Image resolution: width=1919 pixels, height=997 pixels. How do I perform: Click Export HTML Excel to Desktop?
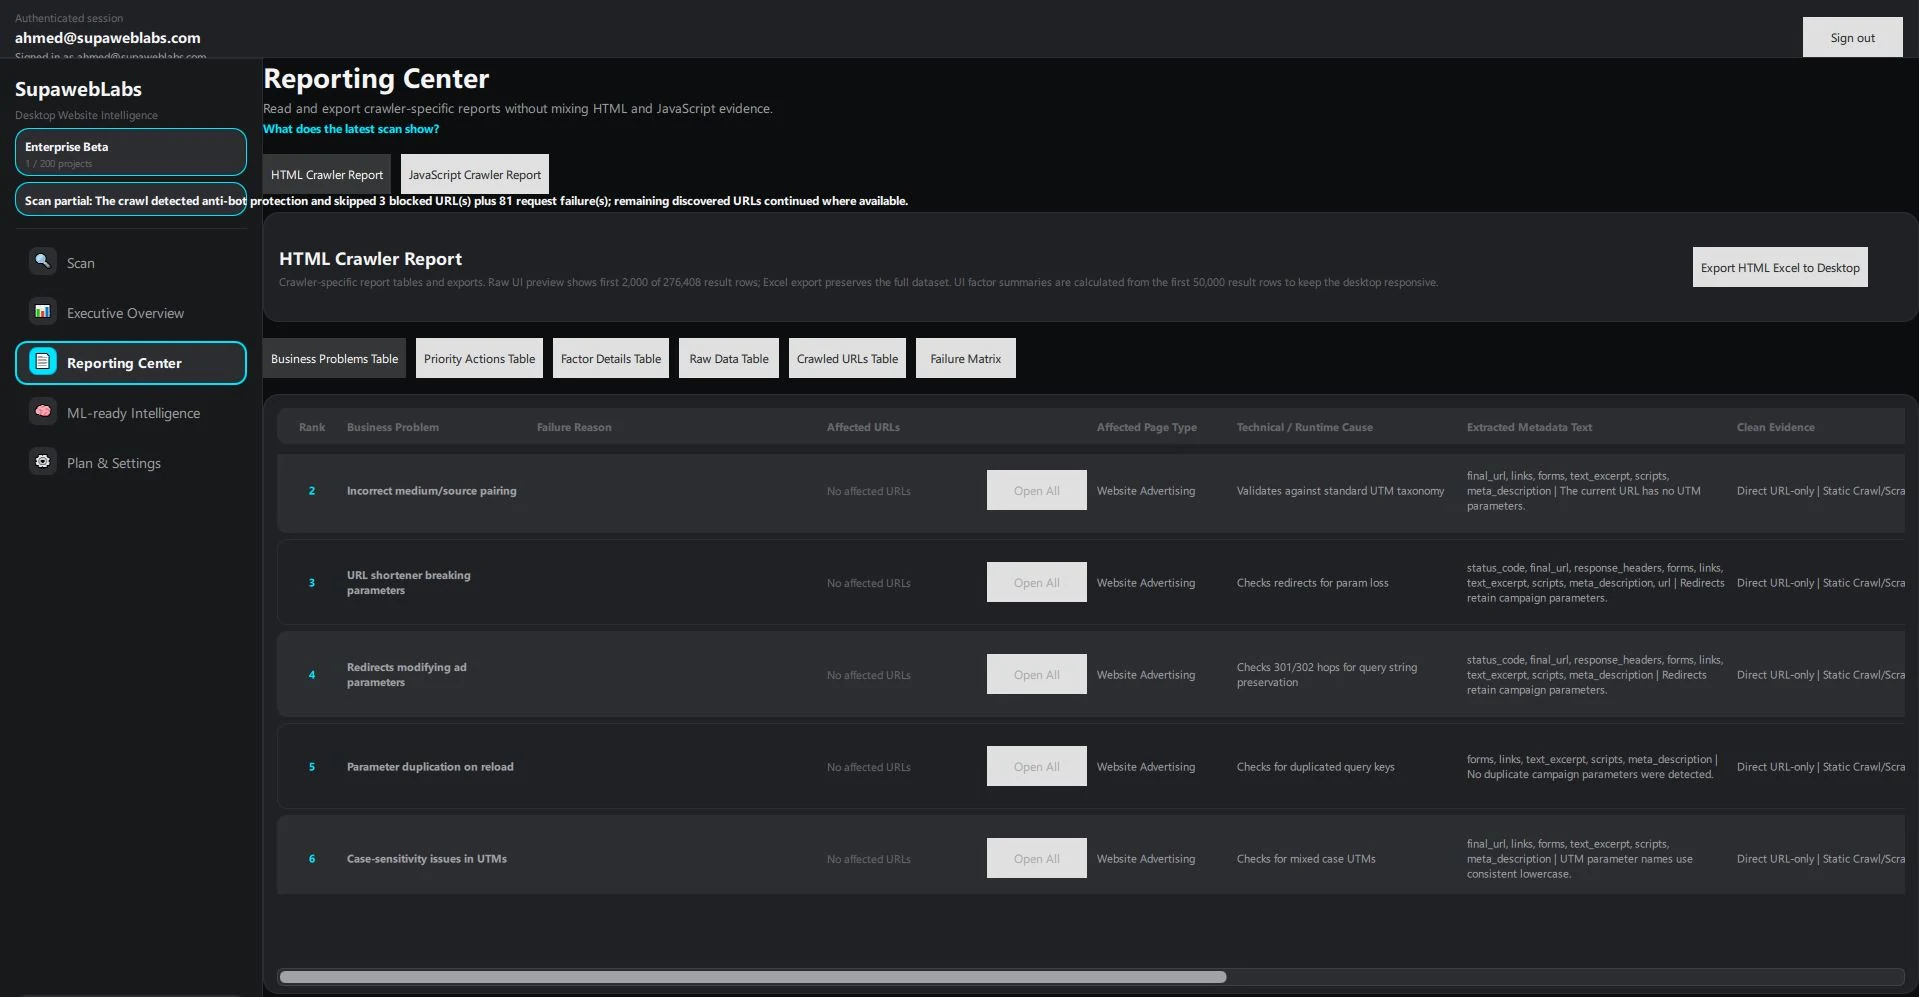point(1780,267)
